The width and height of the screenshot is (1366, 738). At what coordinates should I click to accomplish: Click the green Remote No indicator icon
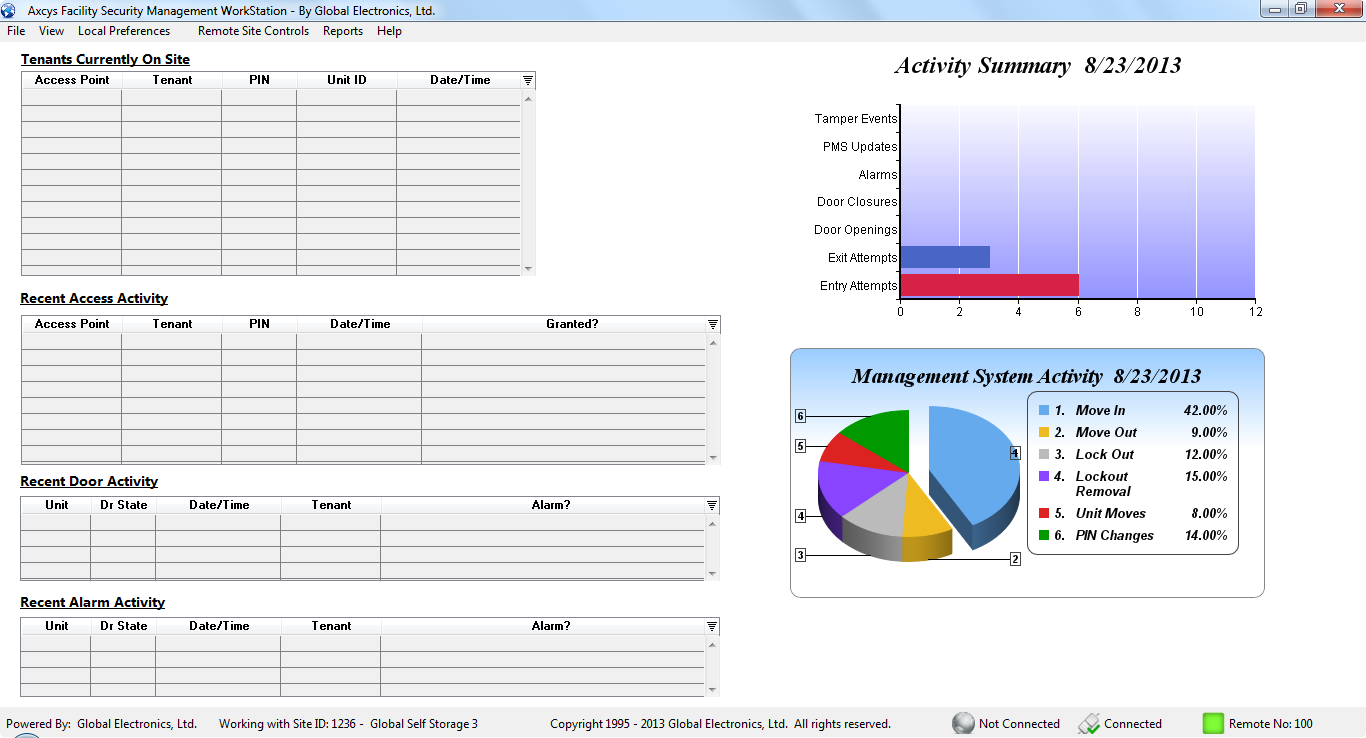point(1213,723)
